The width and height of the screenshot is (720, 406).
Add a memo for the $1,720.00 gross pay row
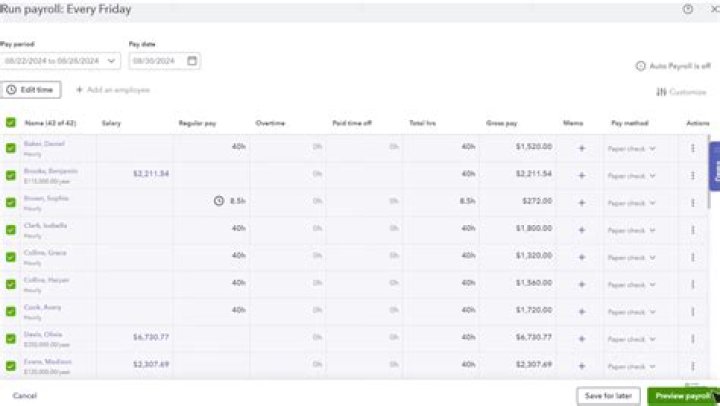pos(581,311)
